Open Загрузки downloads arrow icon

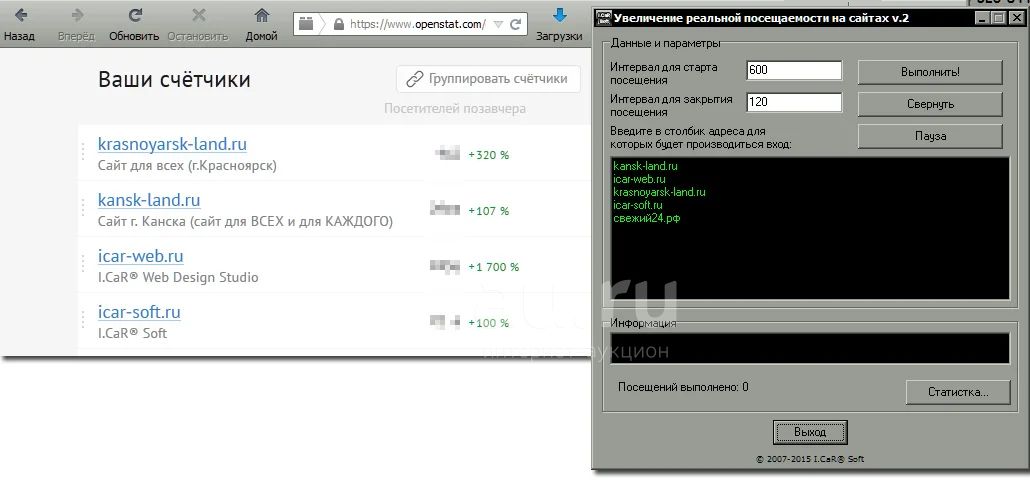click(560, 14)
